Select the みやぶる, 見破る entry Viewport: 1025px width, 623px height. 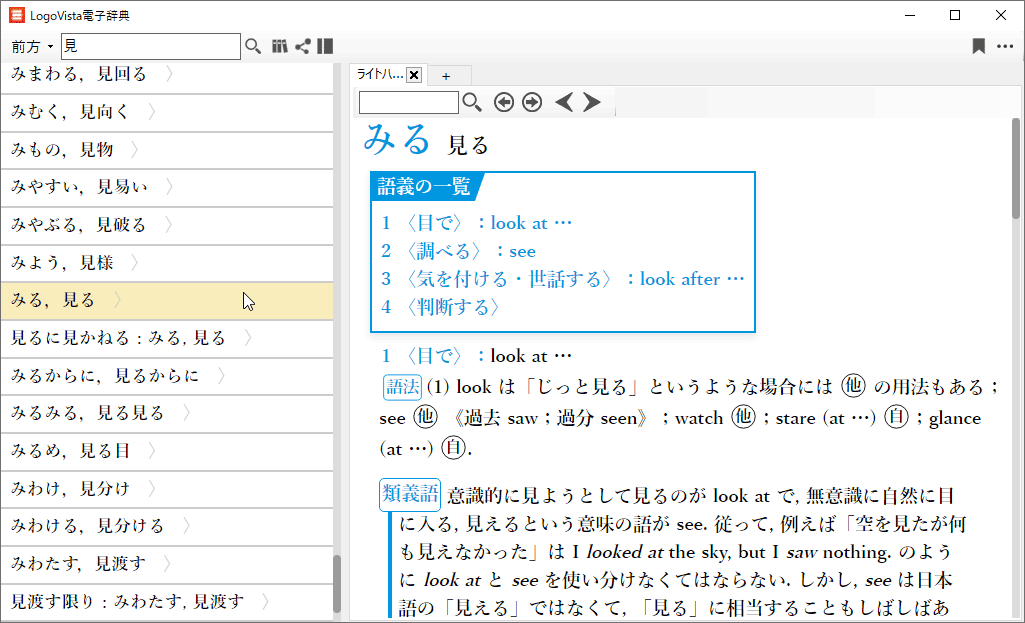167,226
